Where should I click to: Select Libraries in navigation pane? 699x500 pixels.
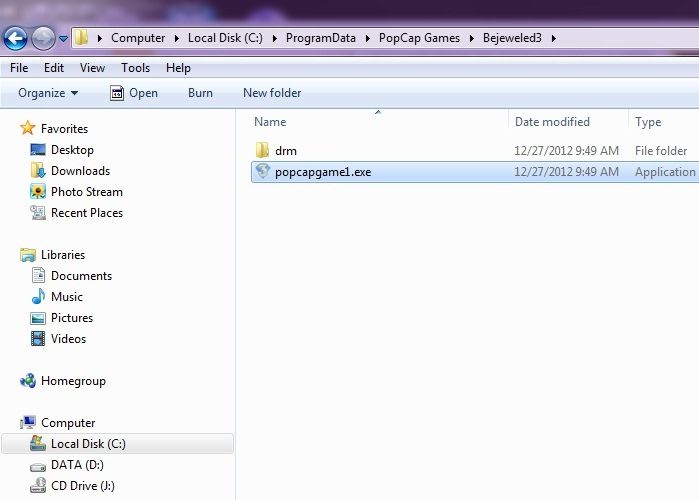(x=63, y=254)
